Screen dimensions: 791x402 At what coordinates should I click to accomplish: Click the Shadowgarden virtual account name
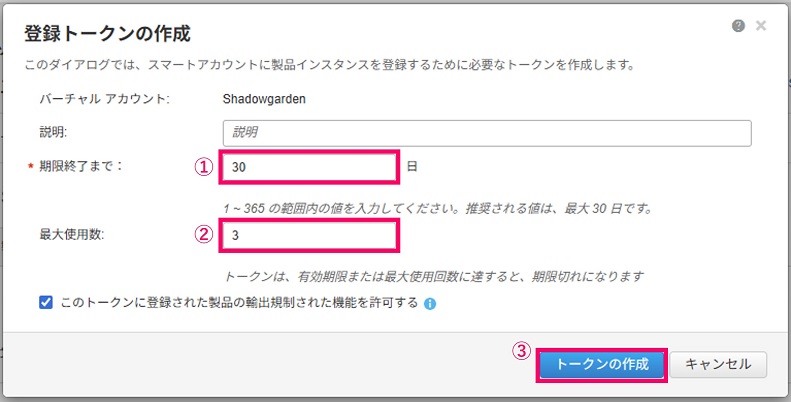(x=264, y=99)
